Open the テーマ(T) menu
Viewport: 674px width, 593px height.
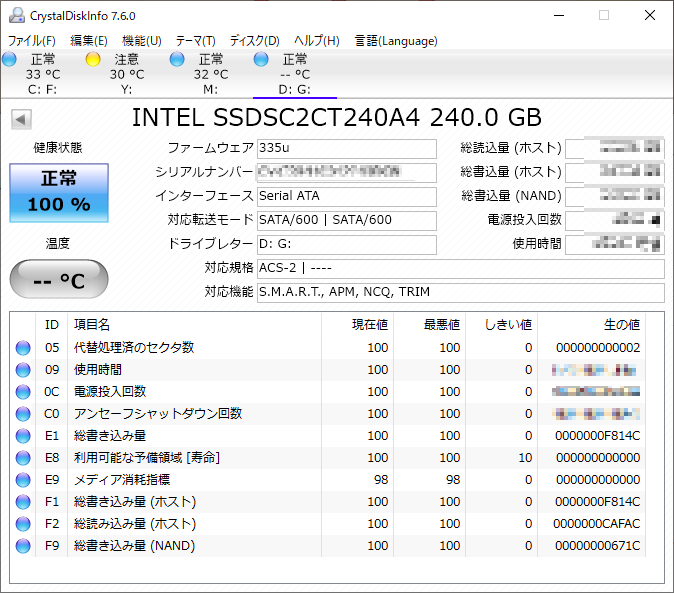(x=196, y=41)
